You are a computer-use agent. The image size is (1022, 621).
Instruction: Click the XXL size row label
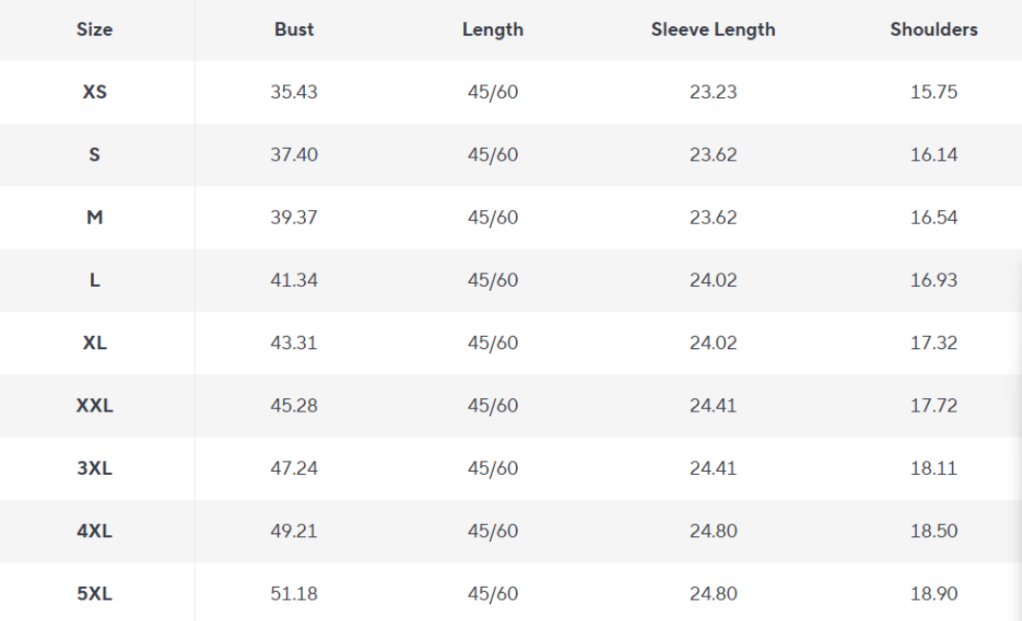pyautogui.click(x=94, y=406)
